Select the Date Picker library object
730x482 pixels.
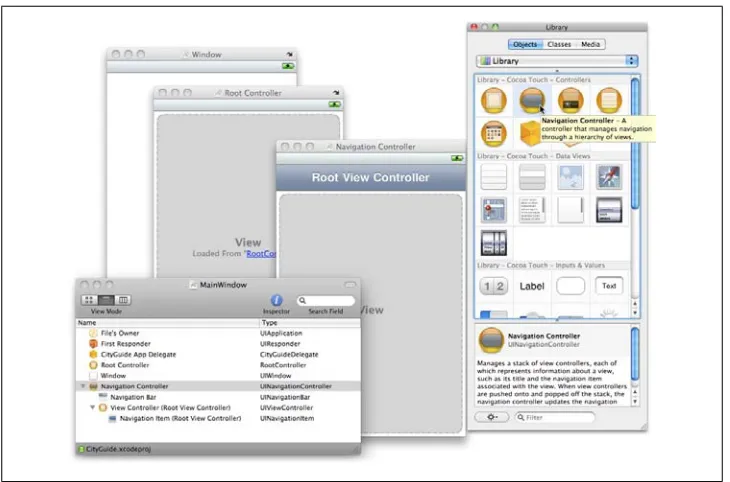tap(609, 210)
